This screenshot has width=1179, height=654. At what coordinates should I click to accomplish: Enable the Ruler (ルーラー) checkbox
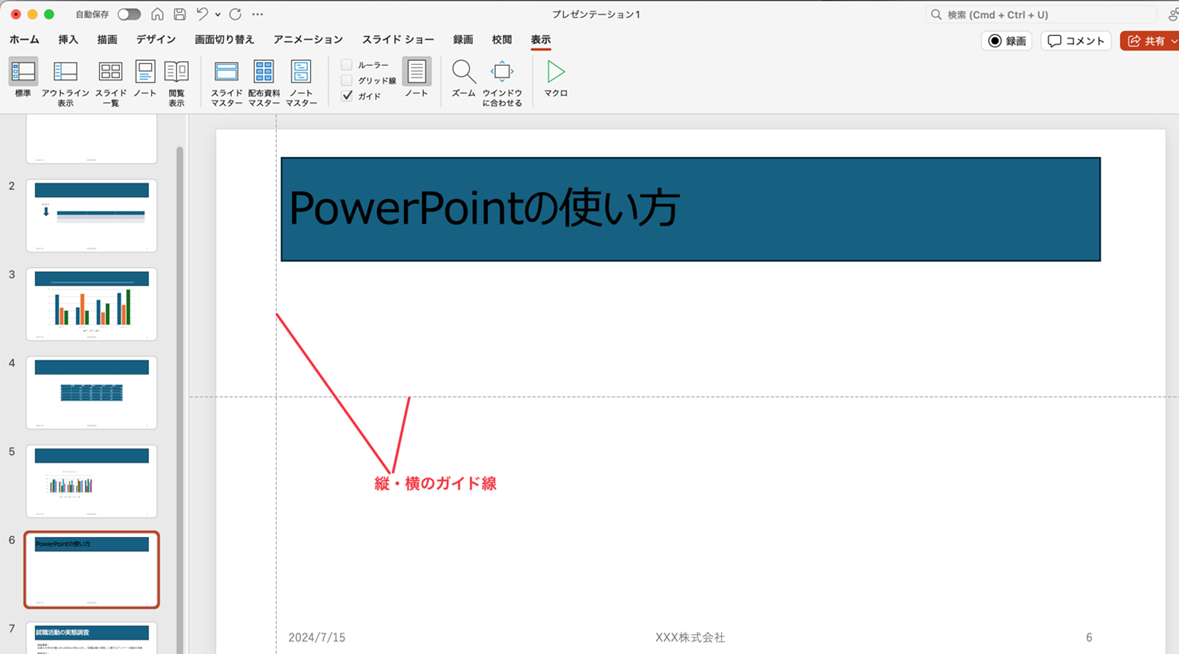347,65
